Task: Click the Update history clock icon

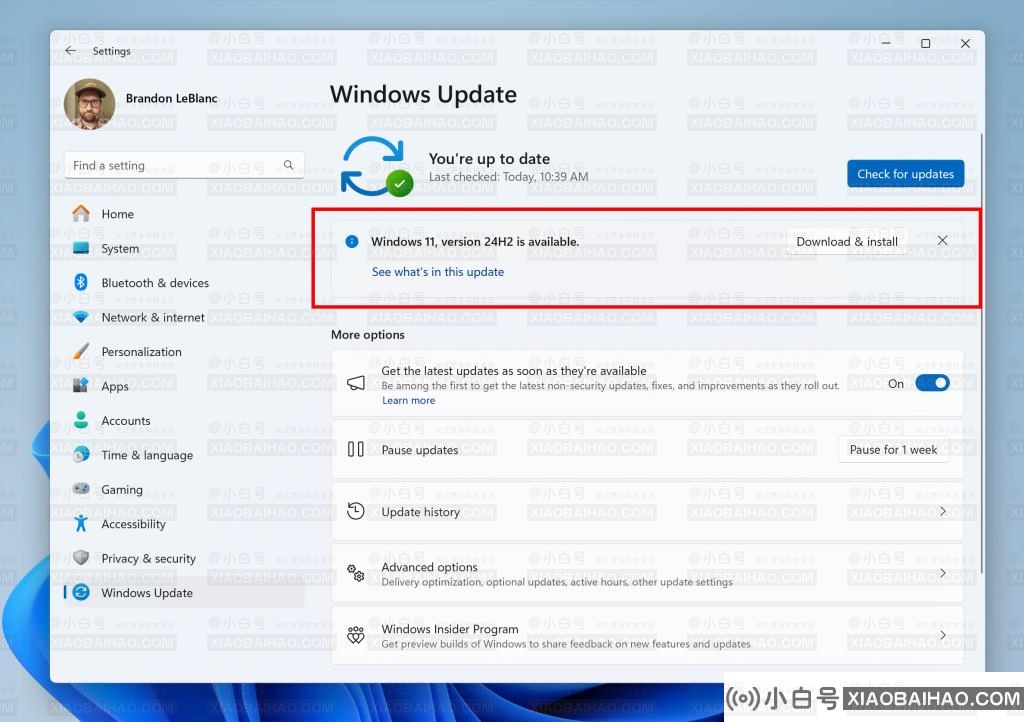Action: [356, 511]
